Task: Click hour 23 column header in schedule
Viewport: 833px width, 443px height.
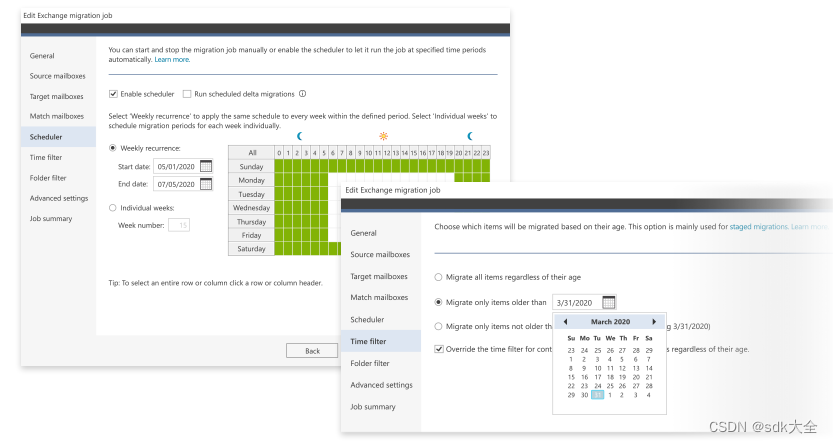Action: (486, 152)
